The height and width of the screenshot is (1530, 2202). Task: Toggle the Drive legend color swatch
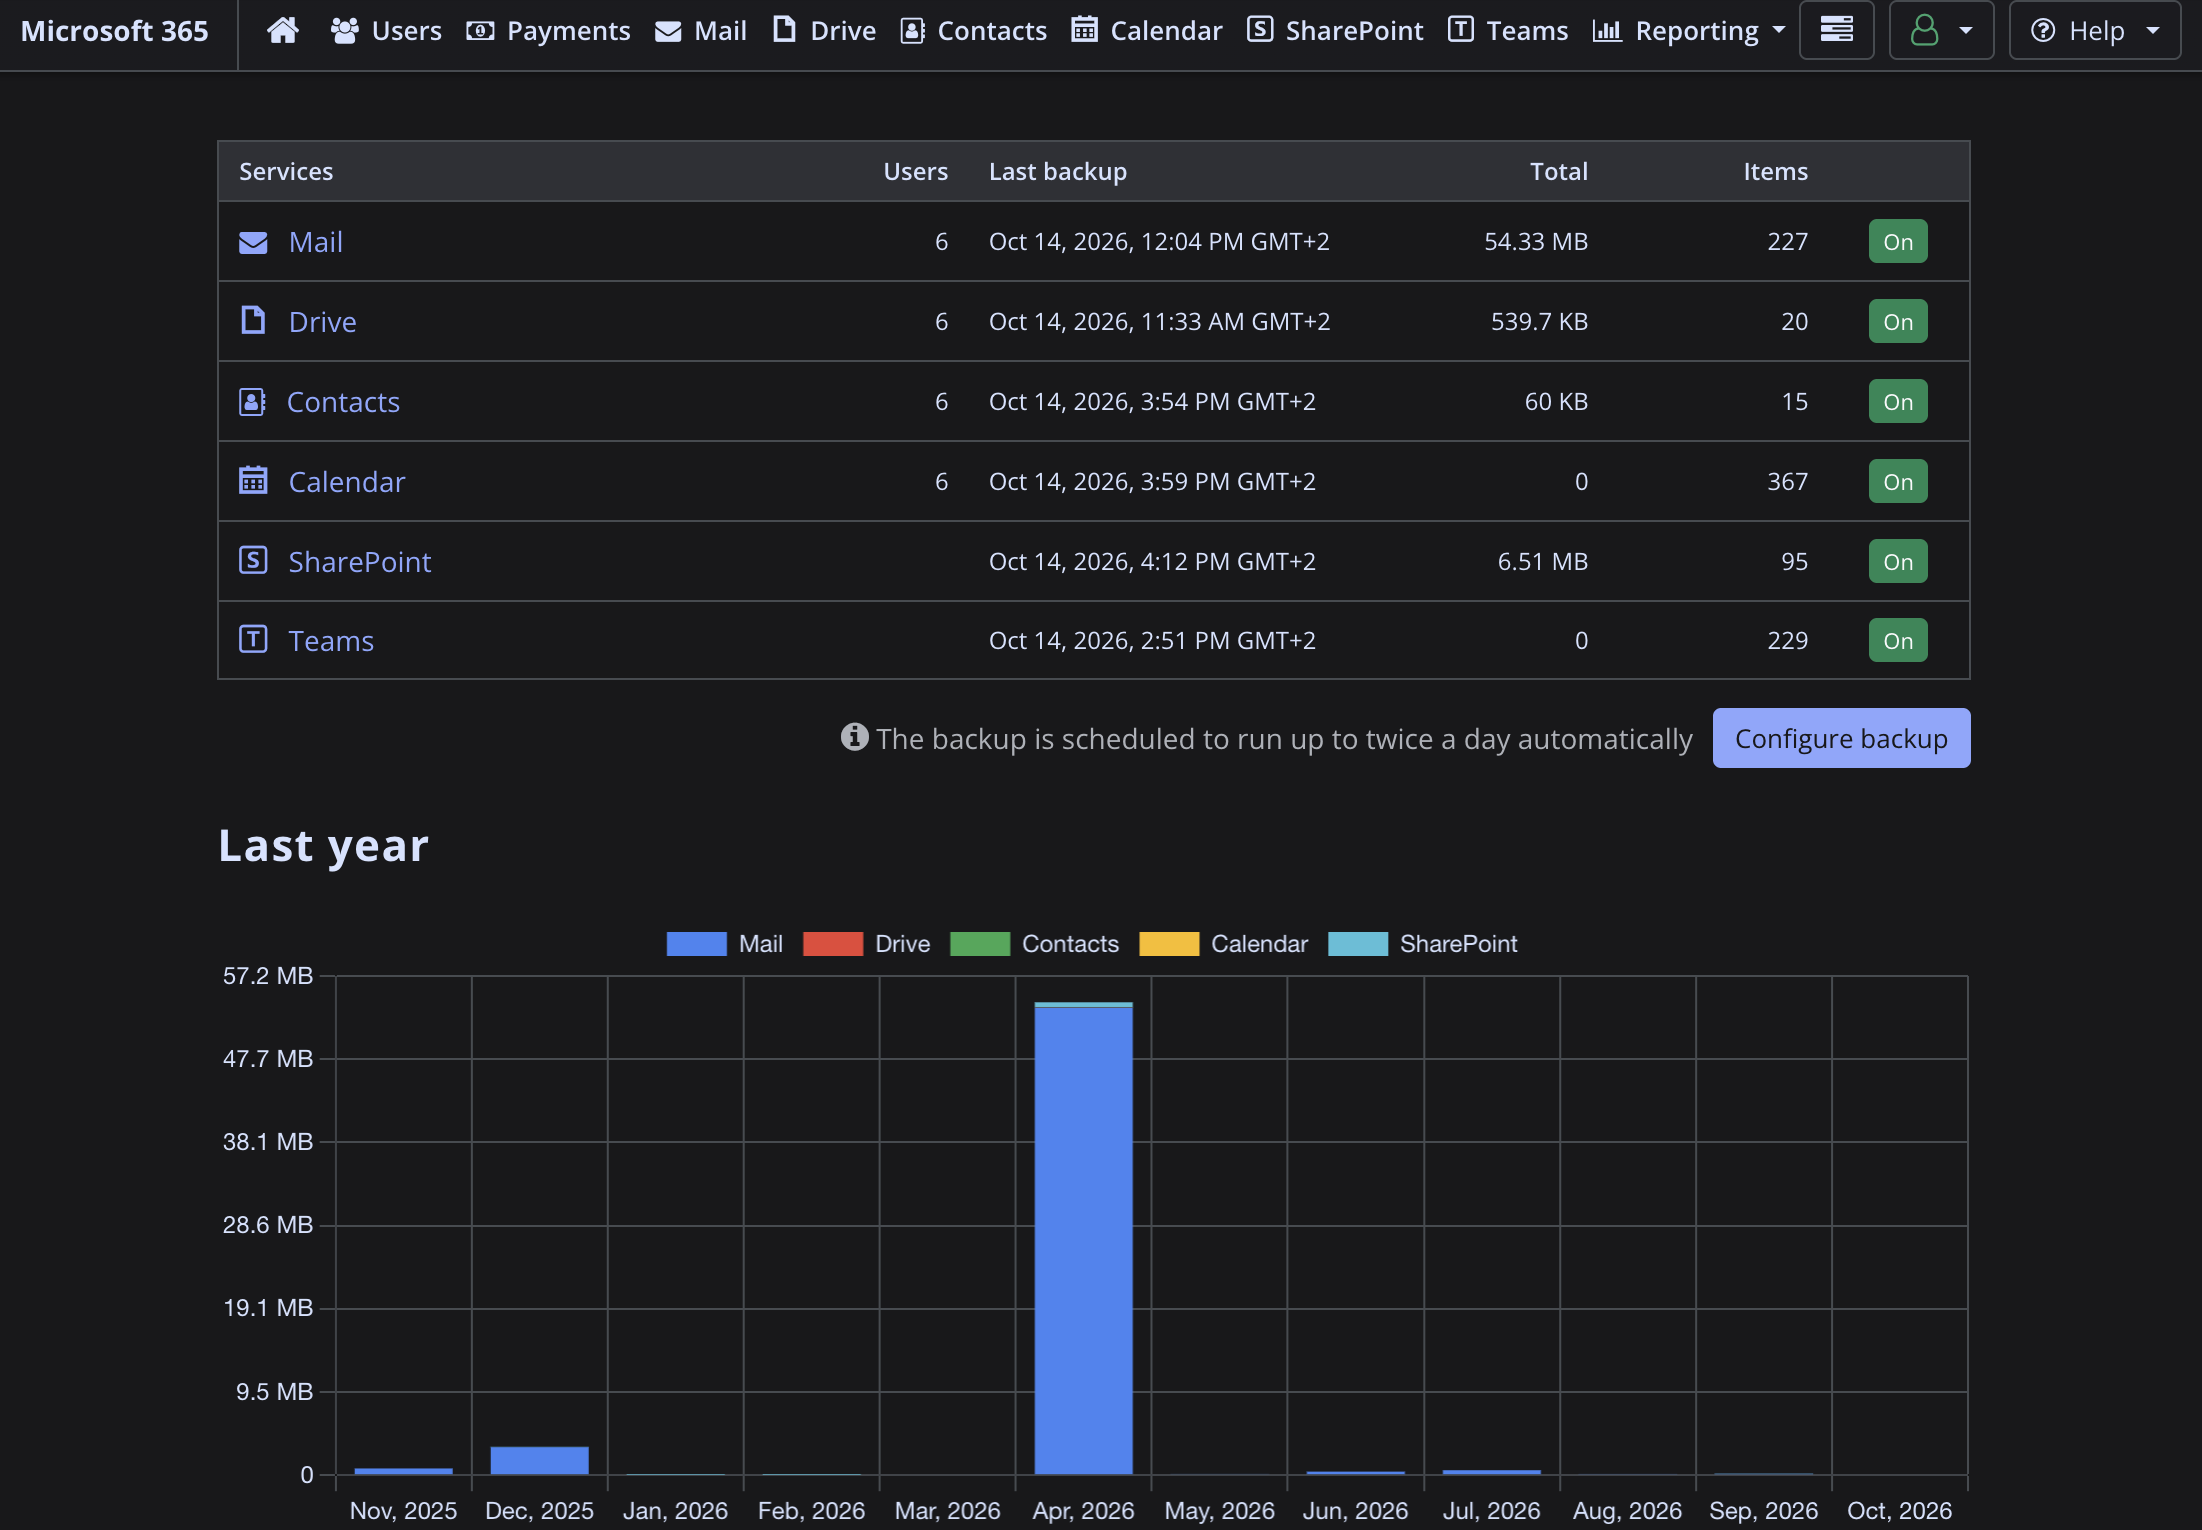(x=833, y=944)
